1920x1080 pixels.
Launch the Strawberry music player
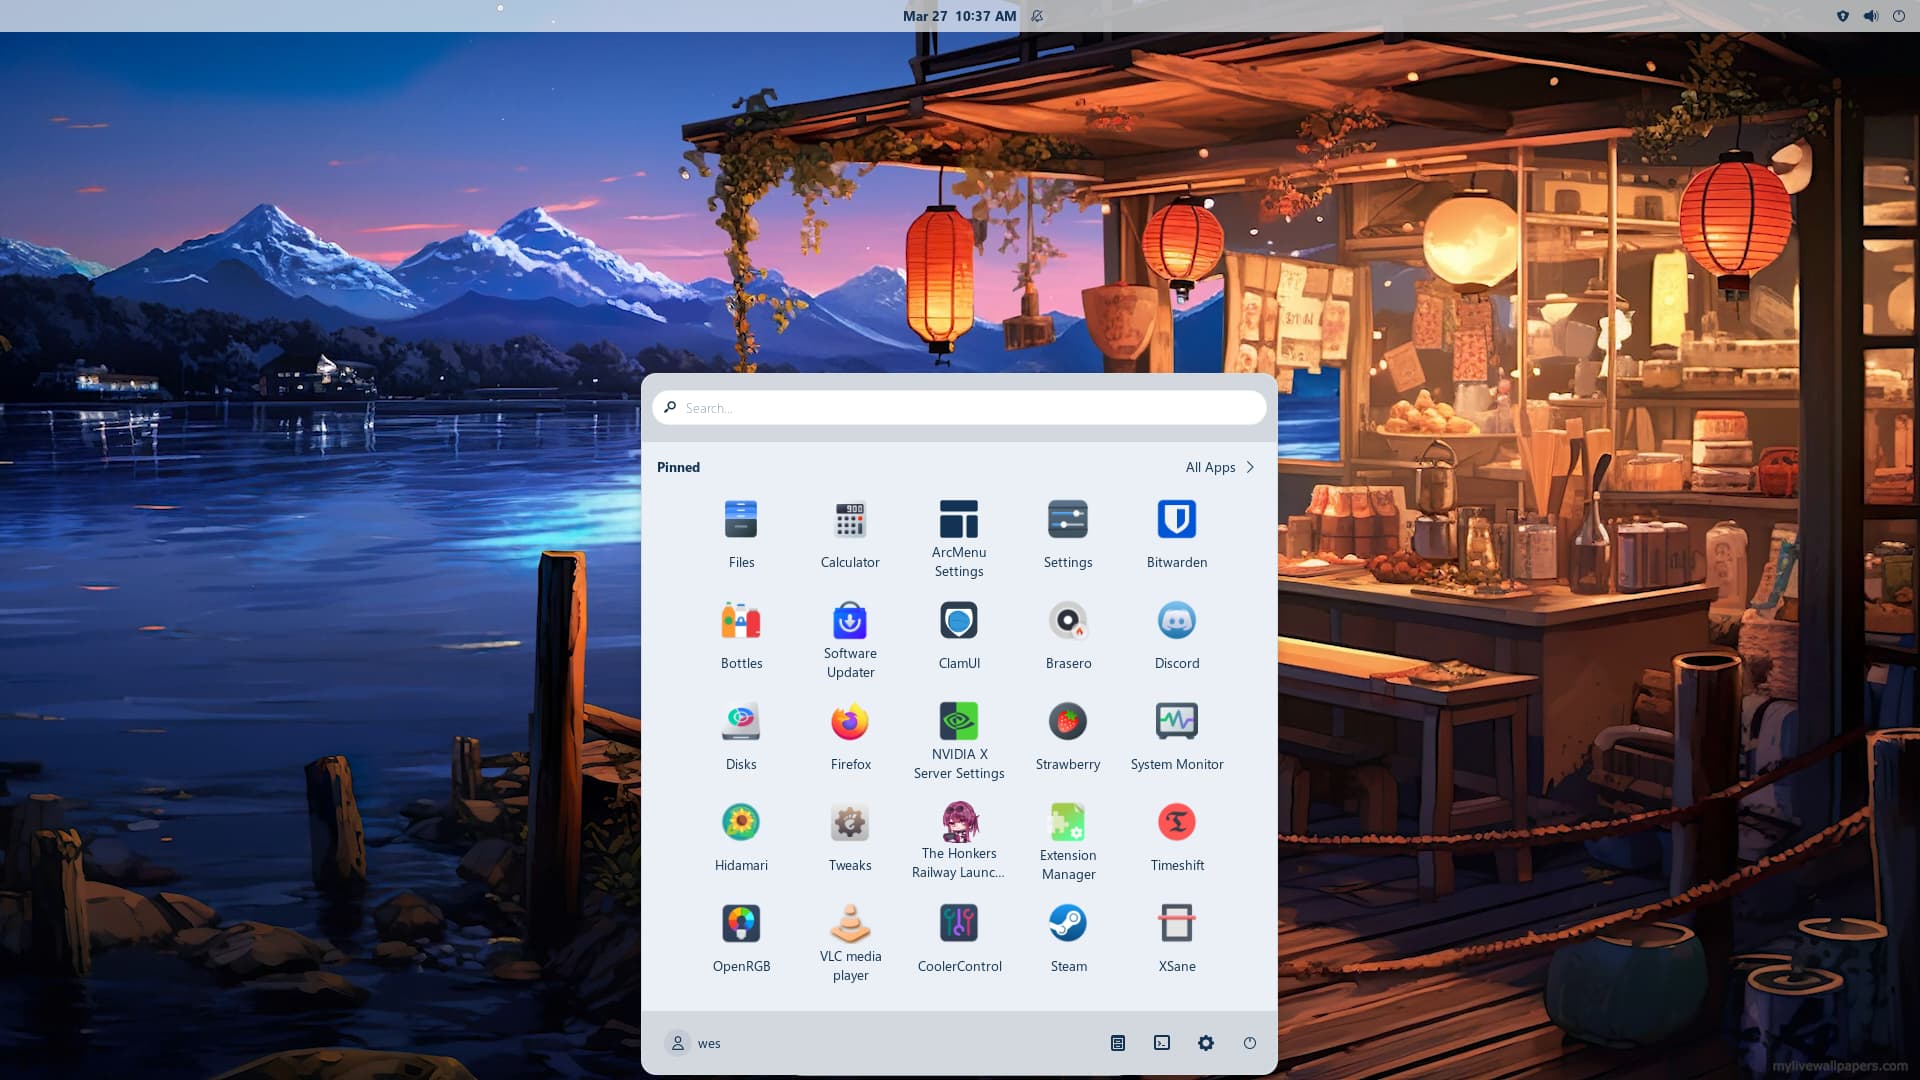pyautogui.click(x=1067, y=736)
